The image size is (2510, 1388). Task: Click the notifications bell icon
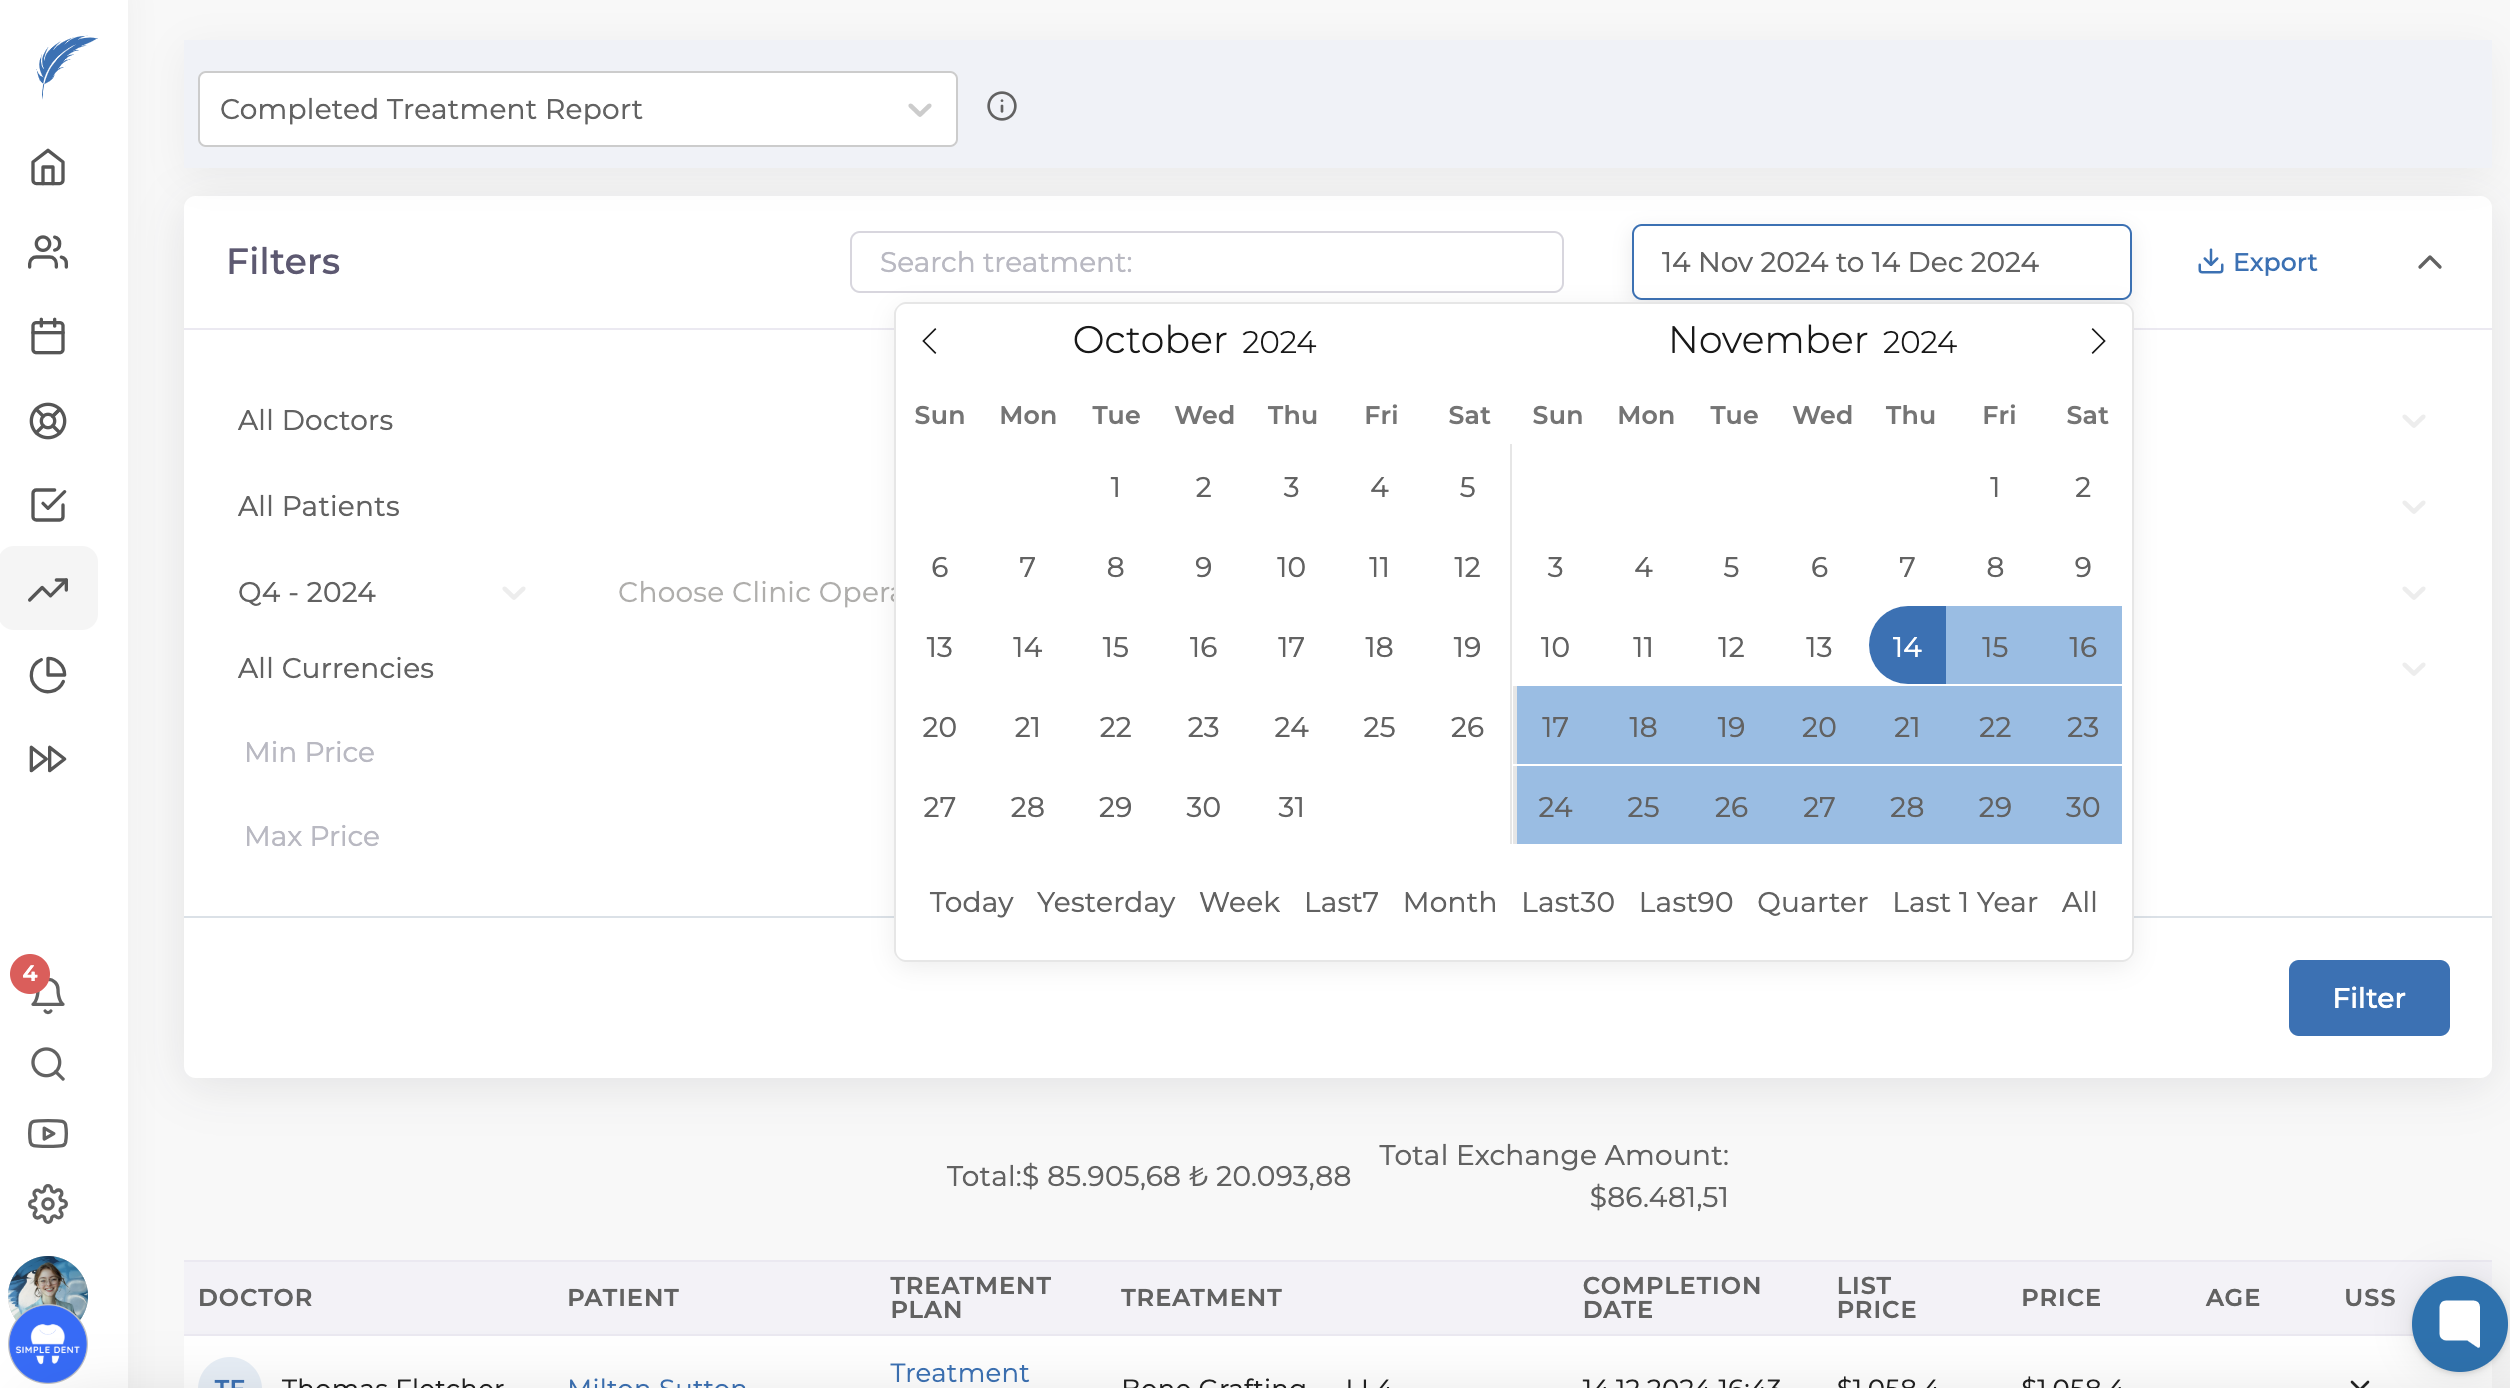47,995
